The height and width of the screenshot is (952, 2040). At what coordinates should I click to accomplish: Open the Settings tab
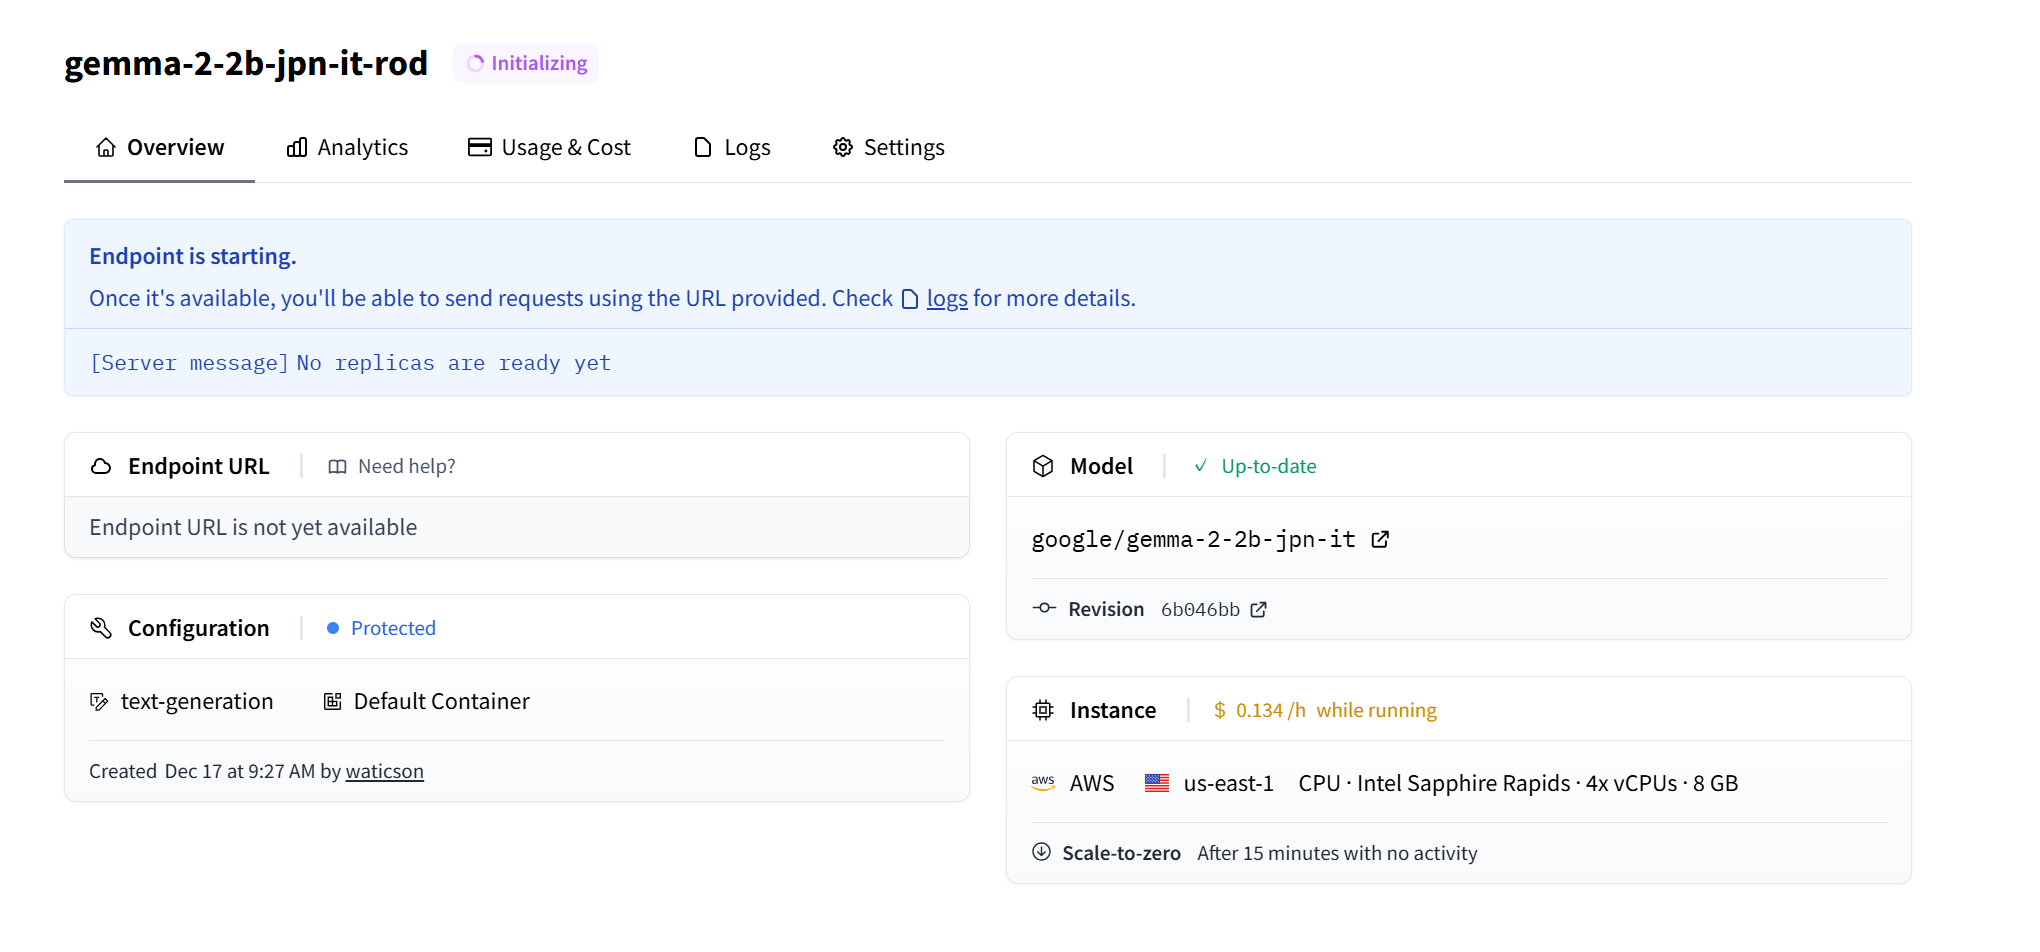point(889,148)
